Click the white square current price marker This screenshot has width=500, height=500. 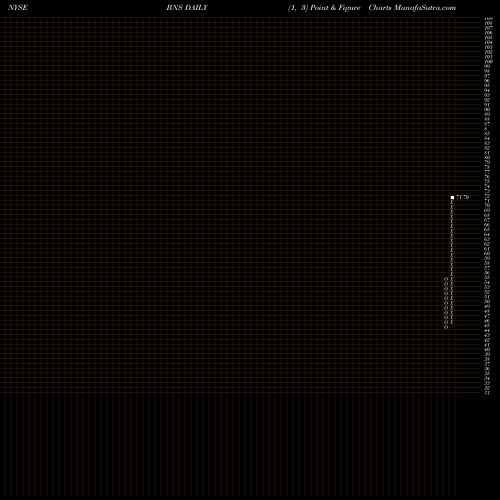[x=452, y=198]
